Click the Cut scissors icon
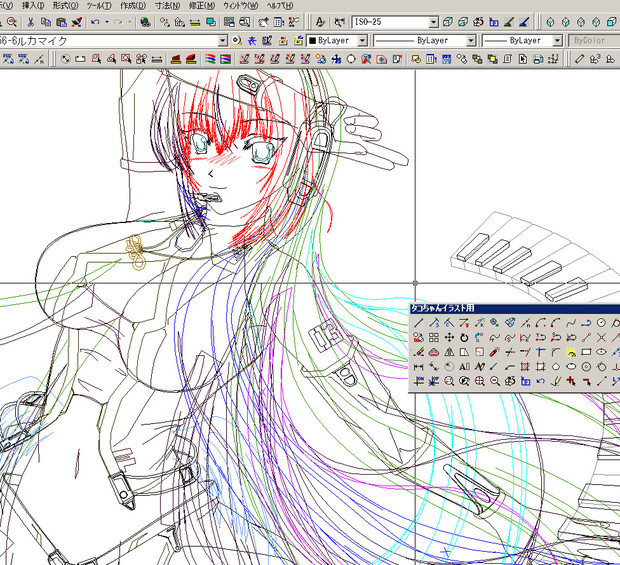620x565 pixels. click(31, 22)
